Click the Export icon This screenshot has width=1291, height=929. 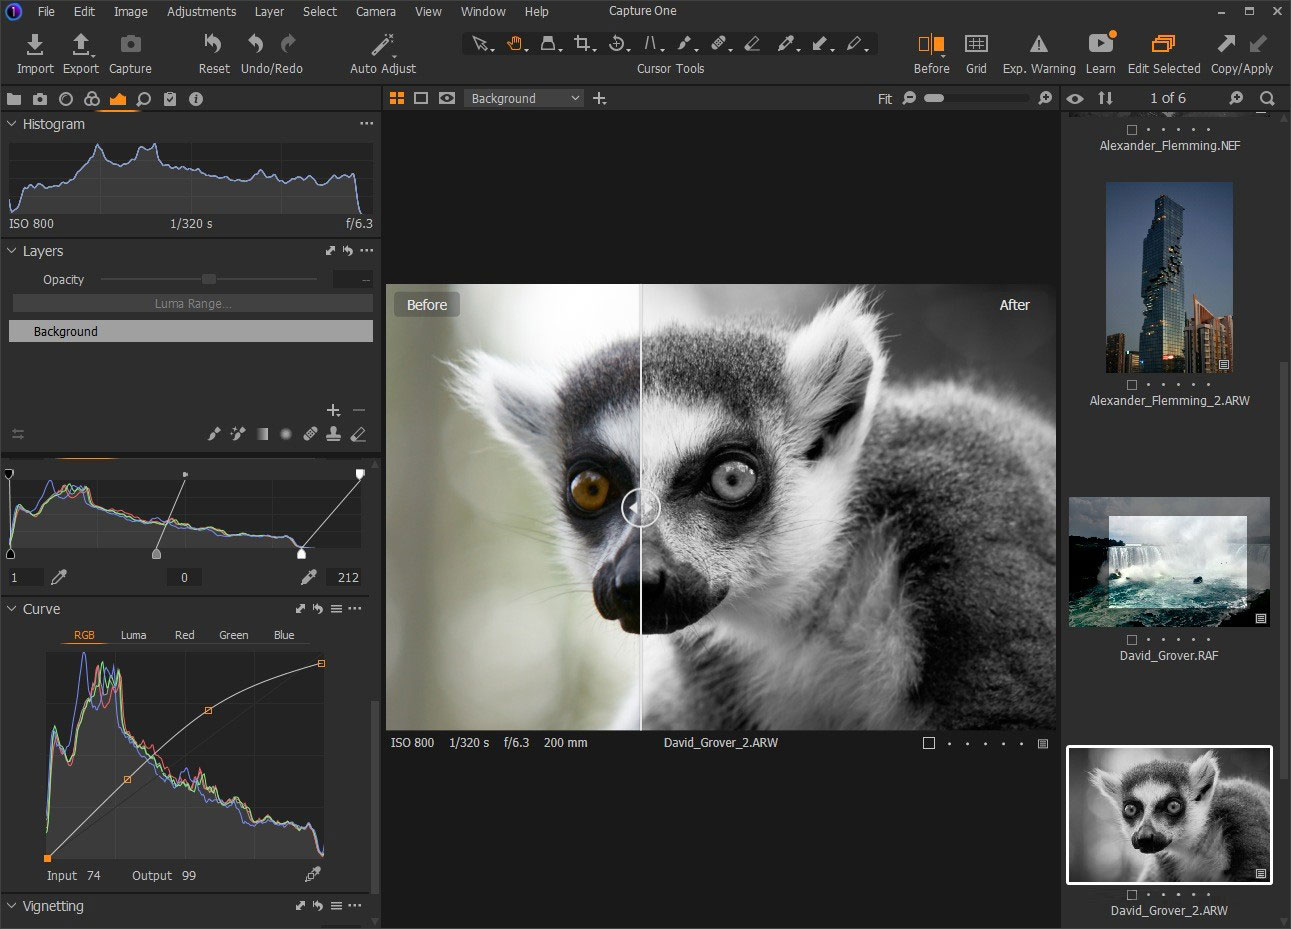(x=81, y=45)
